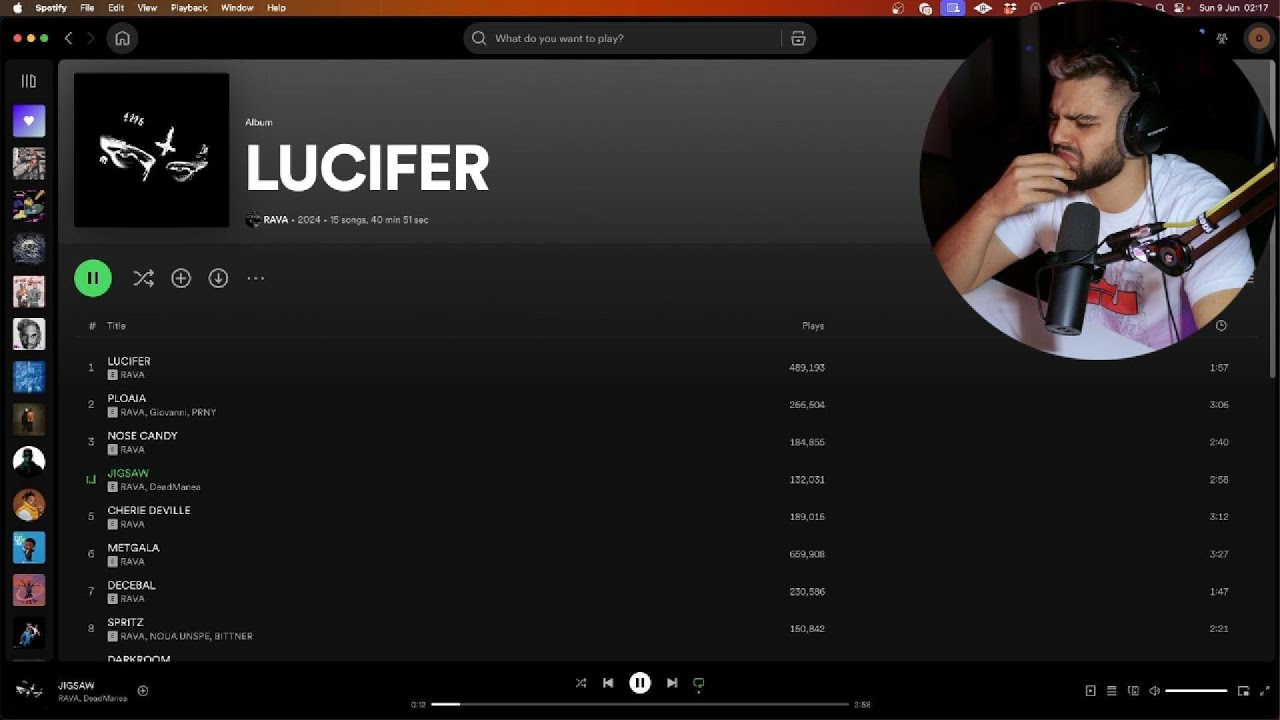
Task: Open the Apple menu
Action: click(x=17, y=8)
